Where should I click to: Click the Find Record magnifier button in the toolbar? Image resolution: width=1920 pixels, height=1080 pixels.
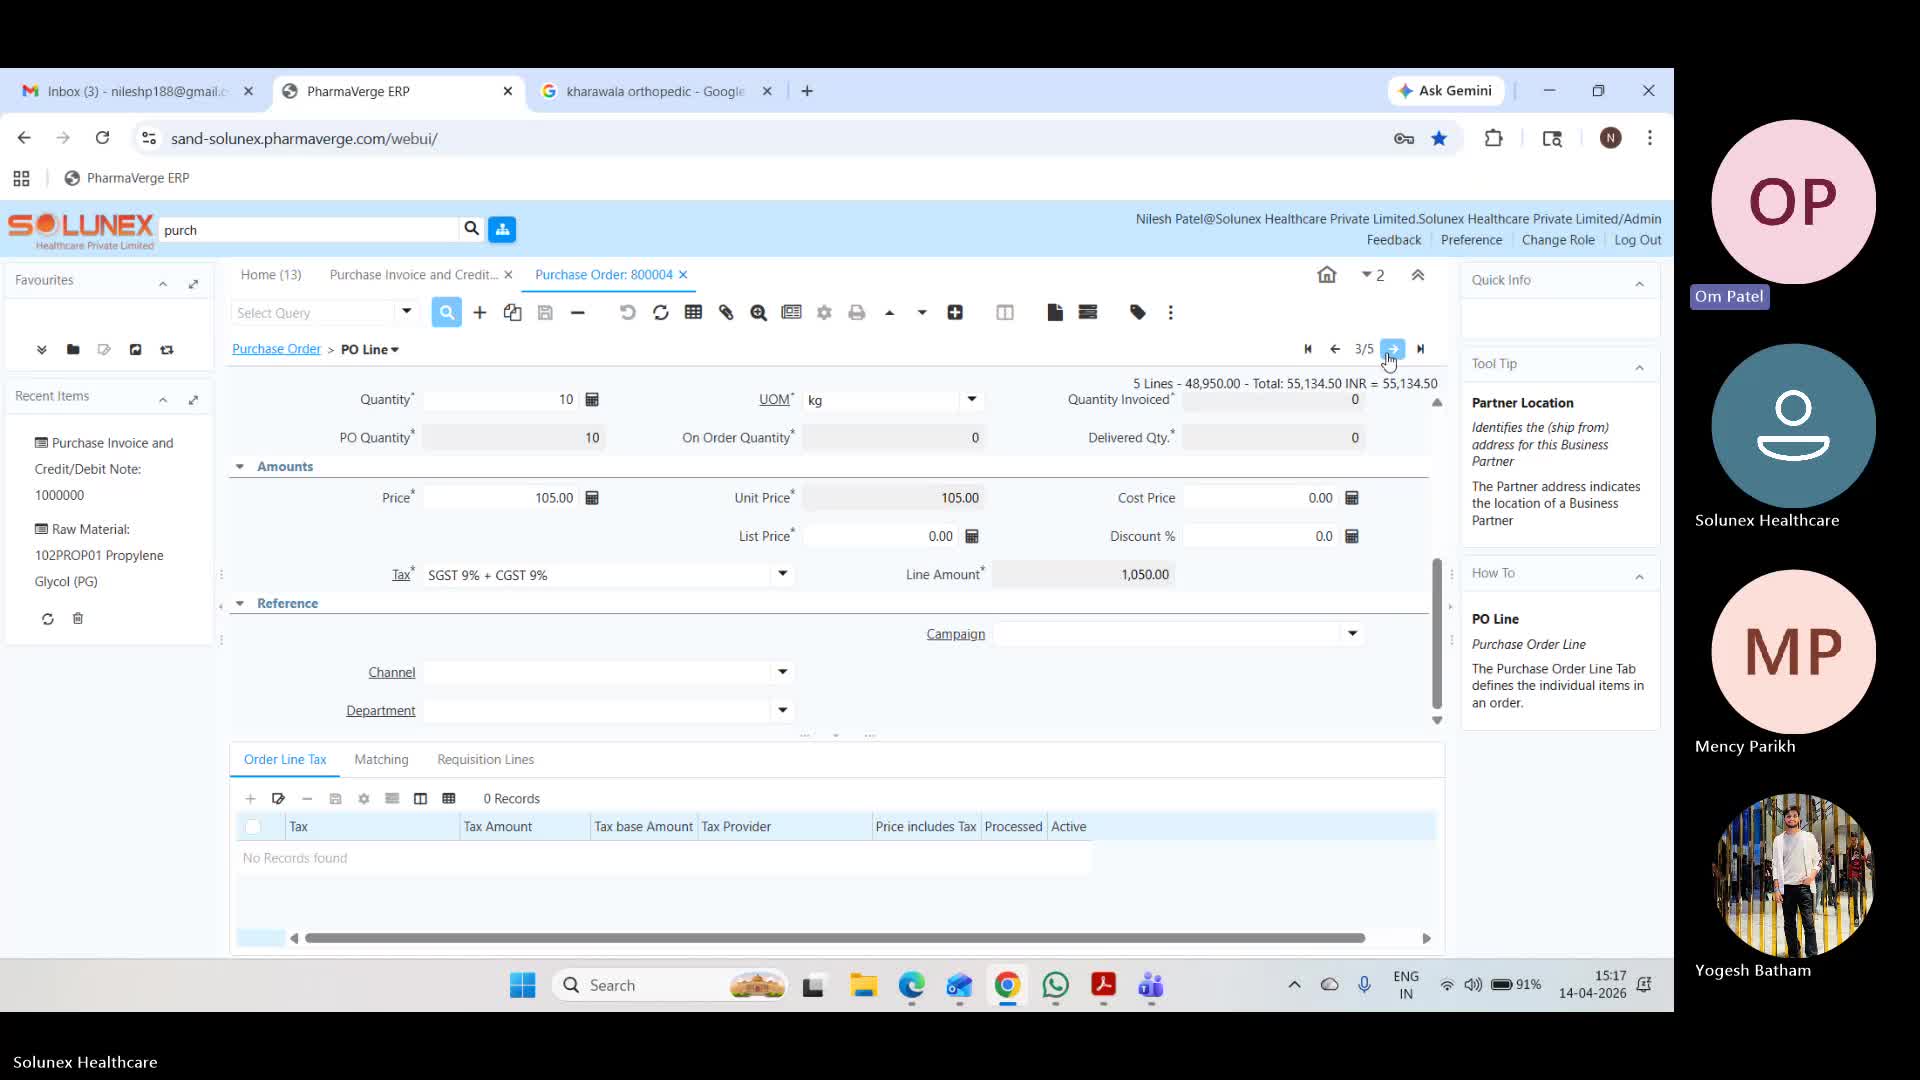447,313
